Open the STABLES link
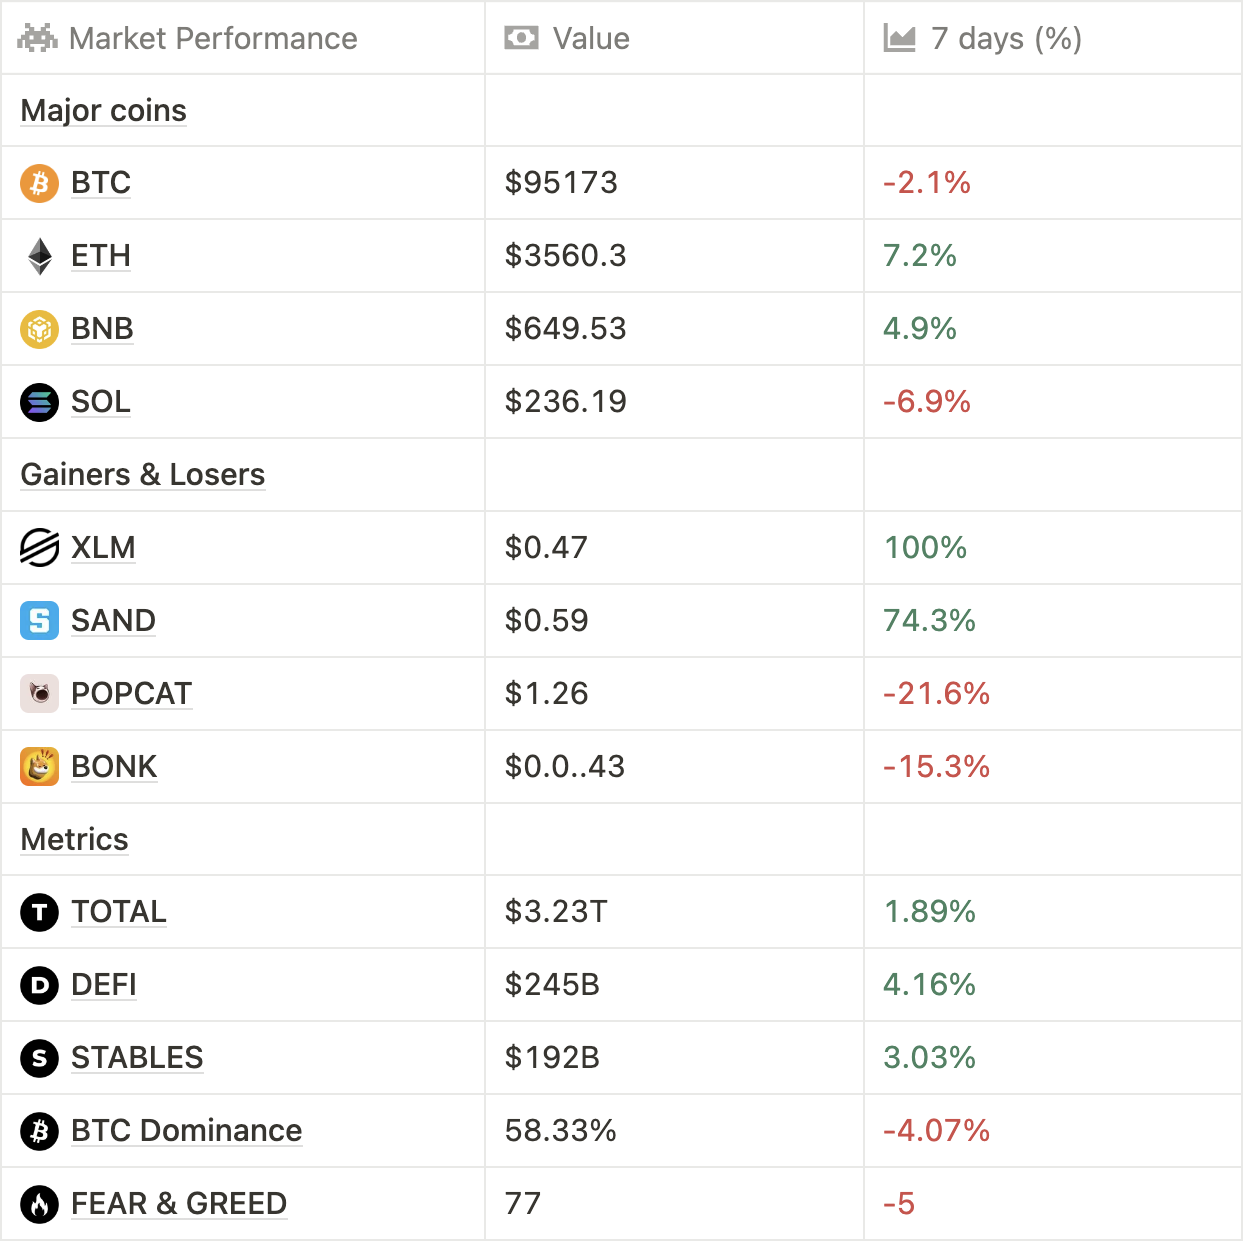This screenshot has width=1243, height=1241. tap(137, 1058)
